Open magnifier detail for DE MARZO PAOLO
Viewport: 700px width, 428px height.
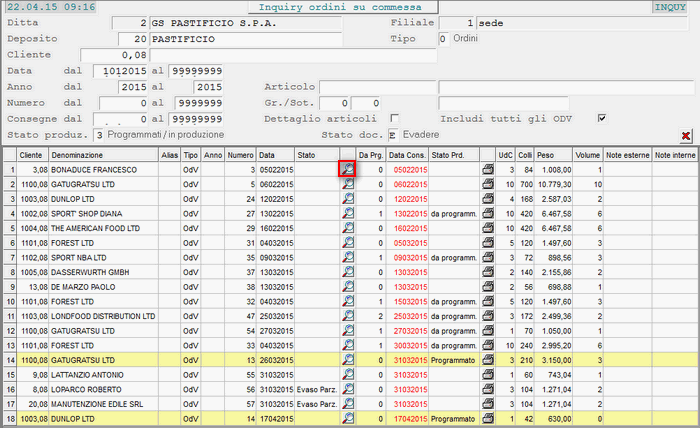348,287
